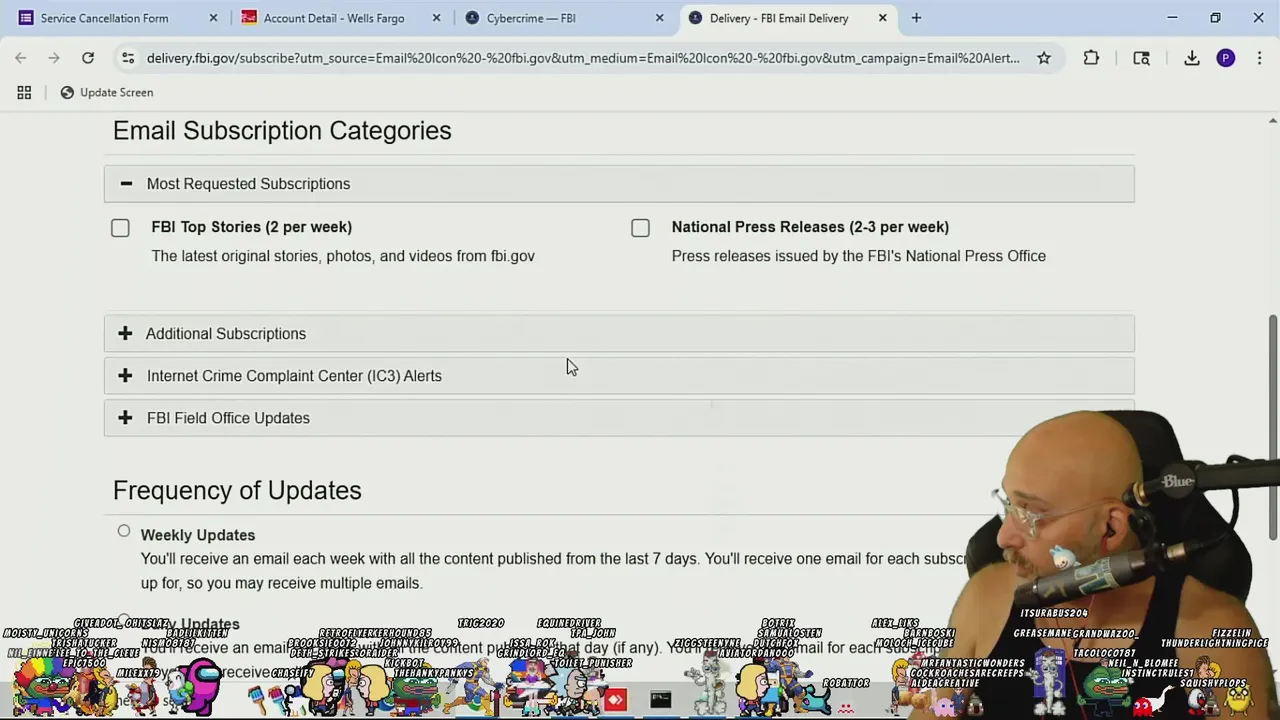Open a new tab with the plus button
1280x720 pixels.
(916, 18)
